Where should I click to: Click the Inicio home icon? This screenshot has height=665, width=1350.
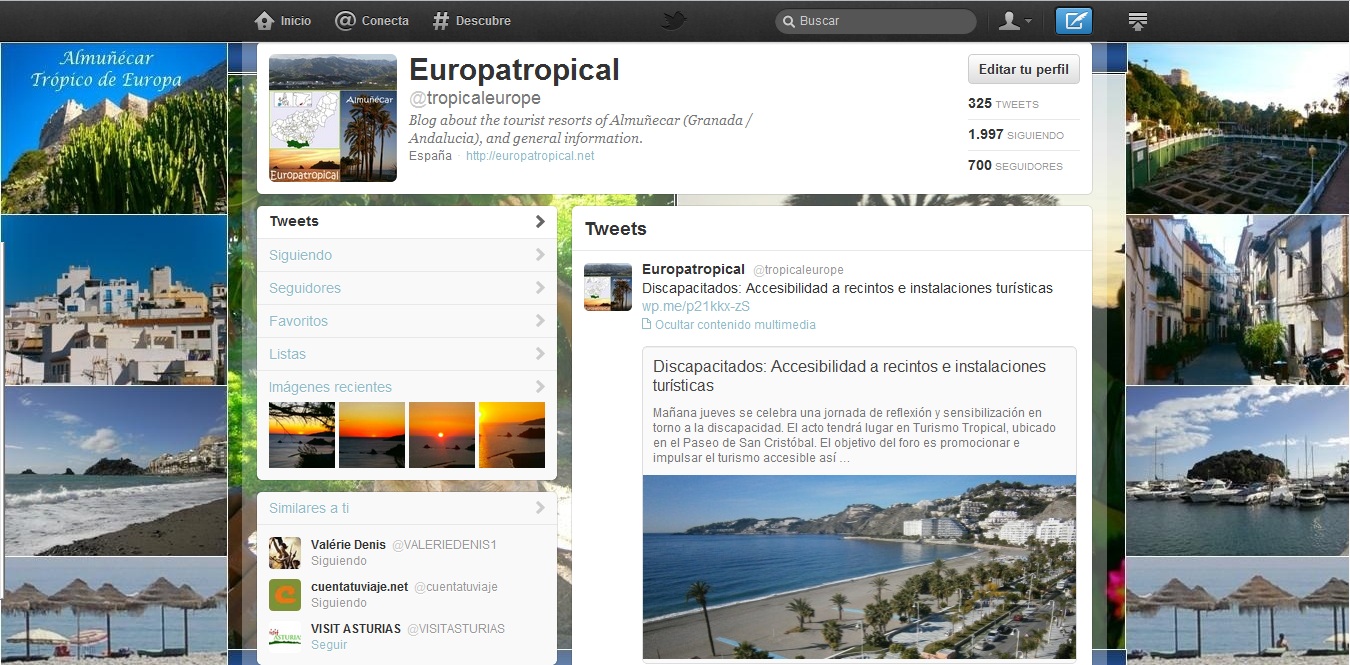[264, 21]
